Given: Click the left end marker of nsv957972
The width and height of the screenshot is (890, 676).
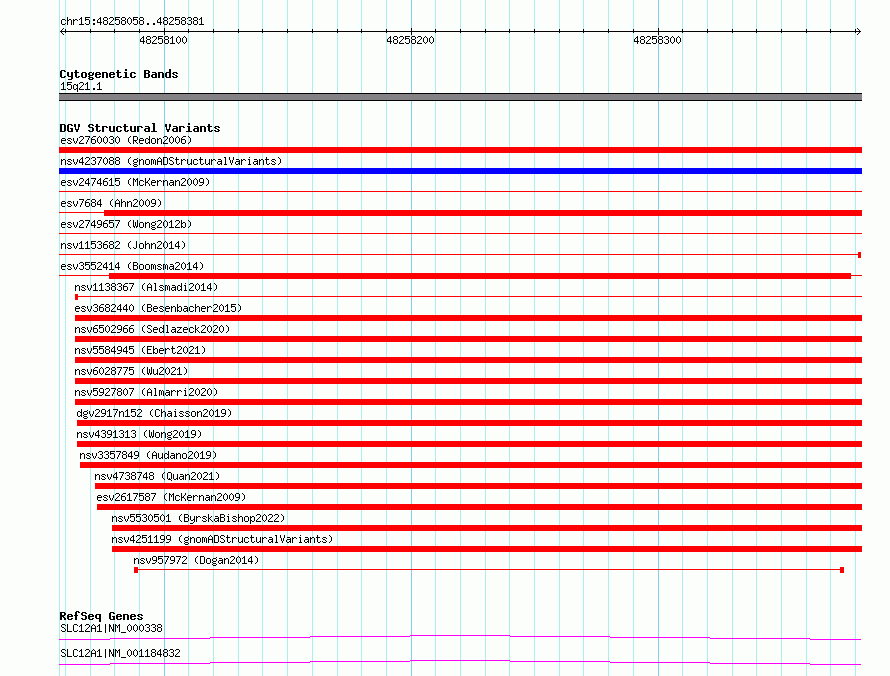Looking at the screenshot, I should [x=136, y=570].
